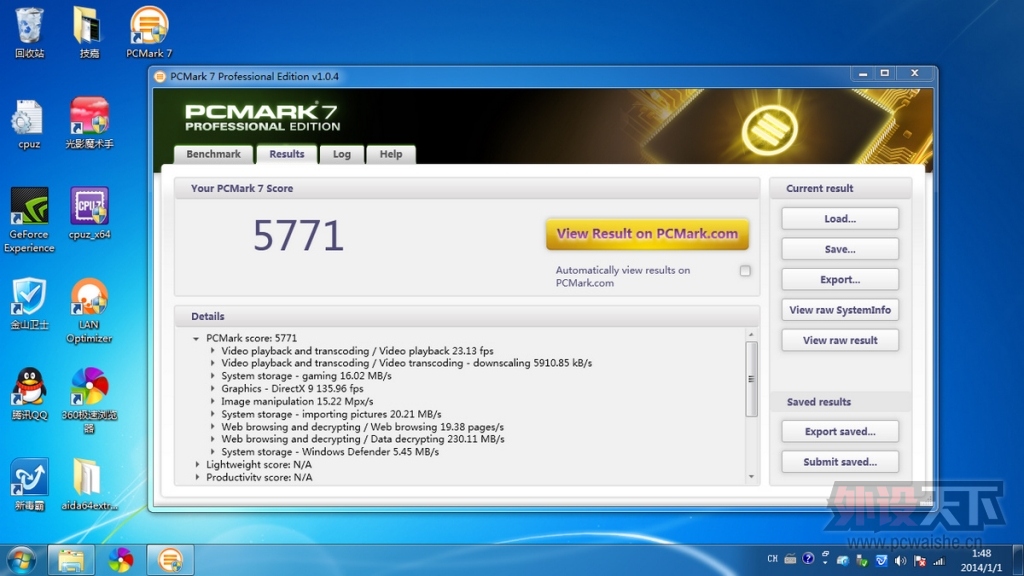Image resolution: width=1024 pixels, height=576 pixels.
Task: Click the Export... button
Action: tap(840, 280)
